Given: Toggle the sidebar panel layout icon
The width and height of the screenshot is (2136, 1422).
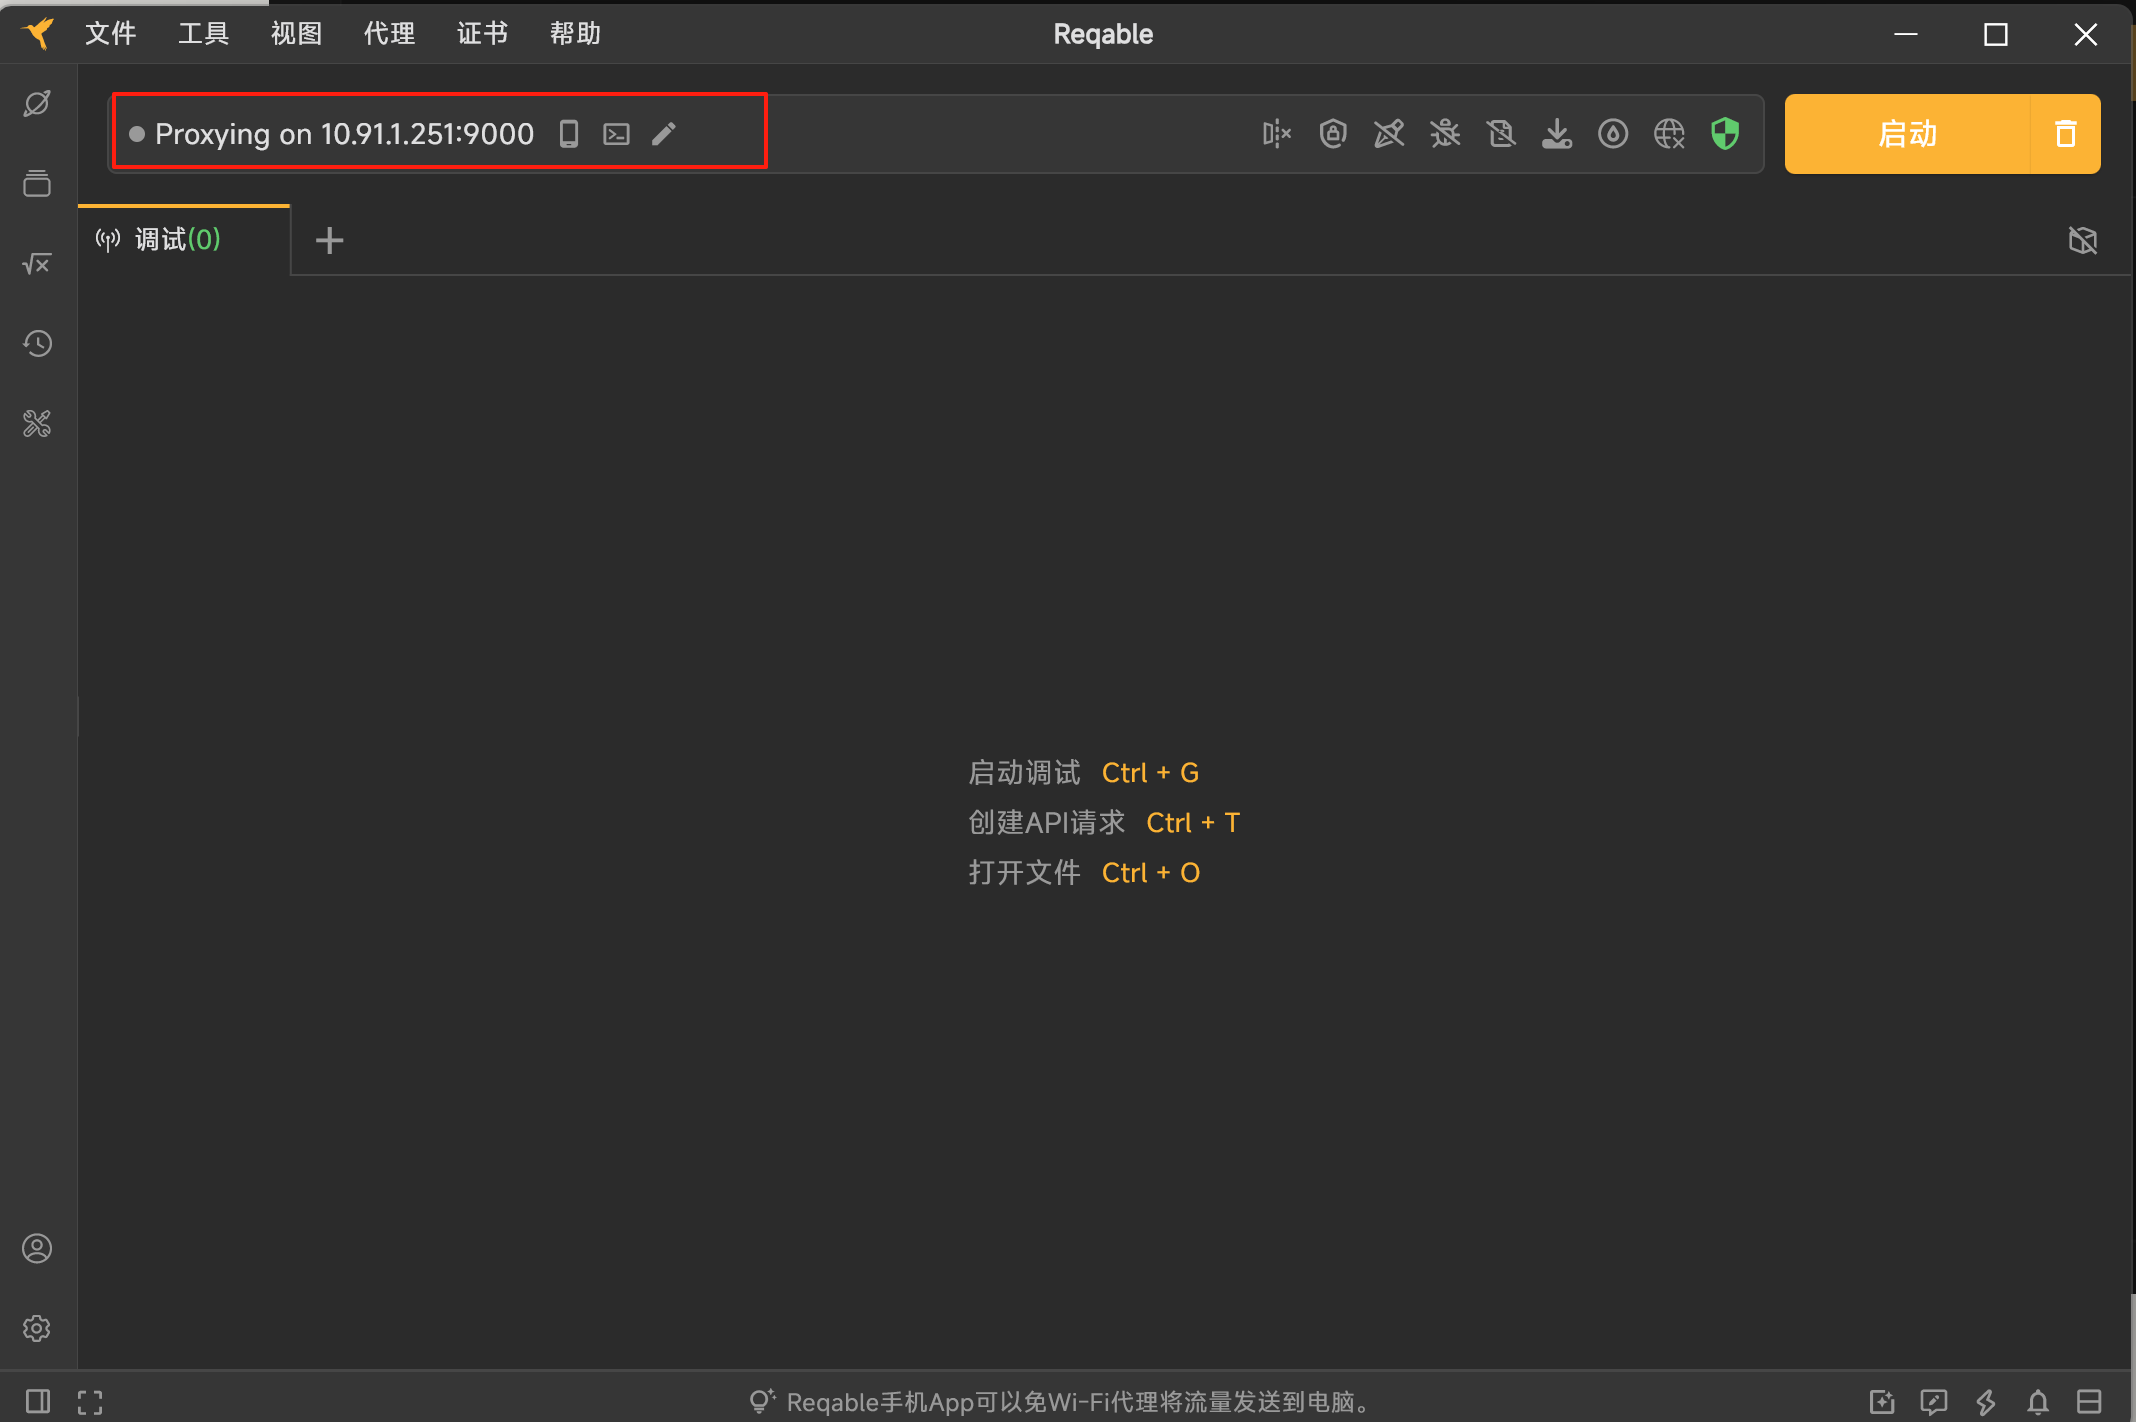Looking at the screenshot, I should [x=37, y=1401].
